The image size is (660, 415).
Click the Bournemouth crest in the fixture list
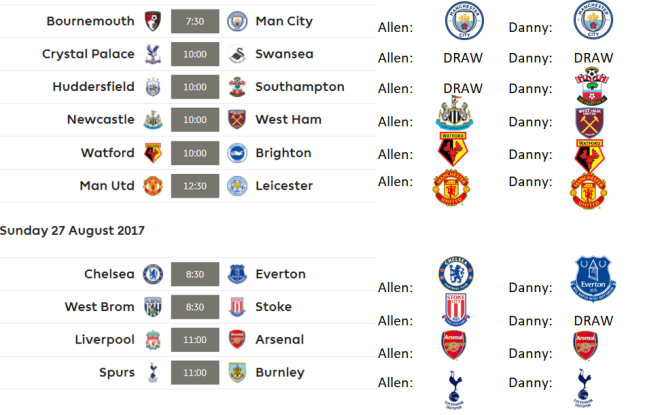point(154,21)
